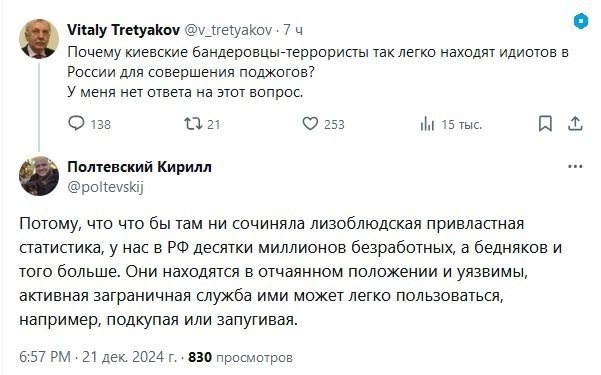
Task: Click the '7 ч' timestamp
Action: tap(293, 30)
